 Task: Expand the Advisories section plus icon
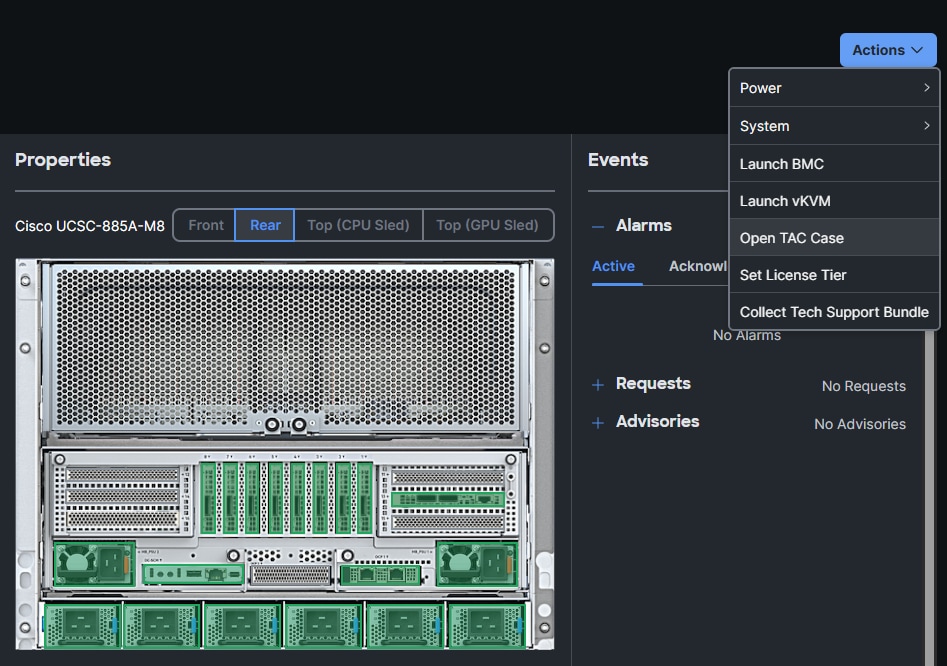click(x=597, y=422)
